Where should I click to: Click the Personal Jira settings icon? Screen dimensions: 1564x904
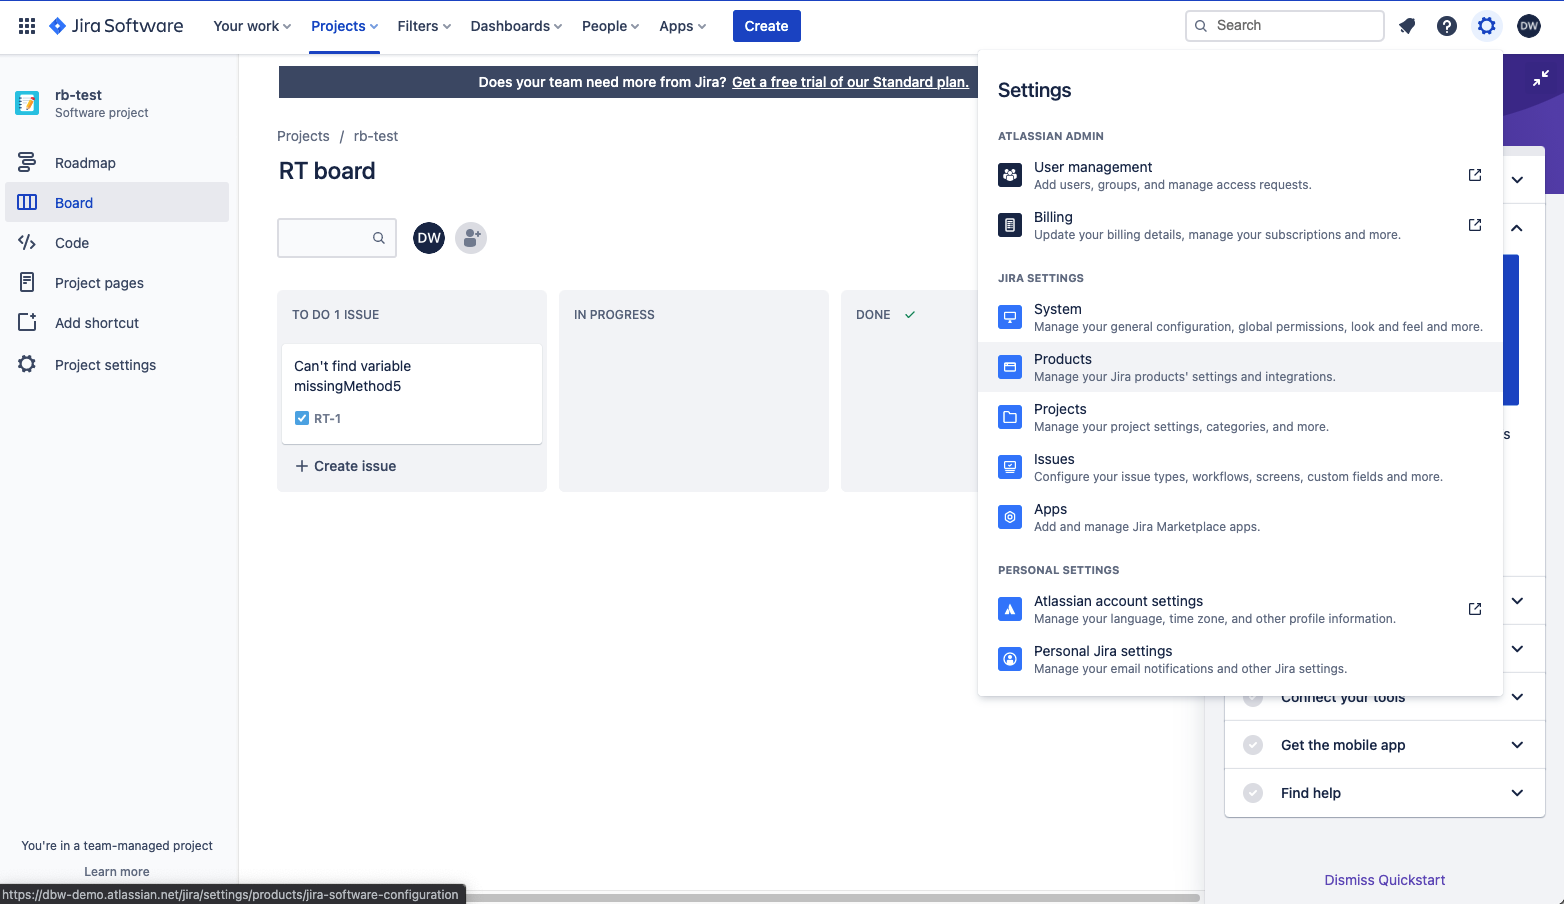click(1010, 659)
